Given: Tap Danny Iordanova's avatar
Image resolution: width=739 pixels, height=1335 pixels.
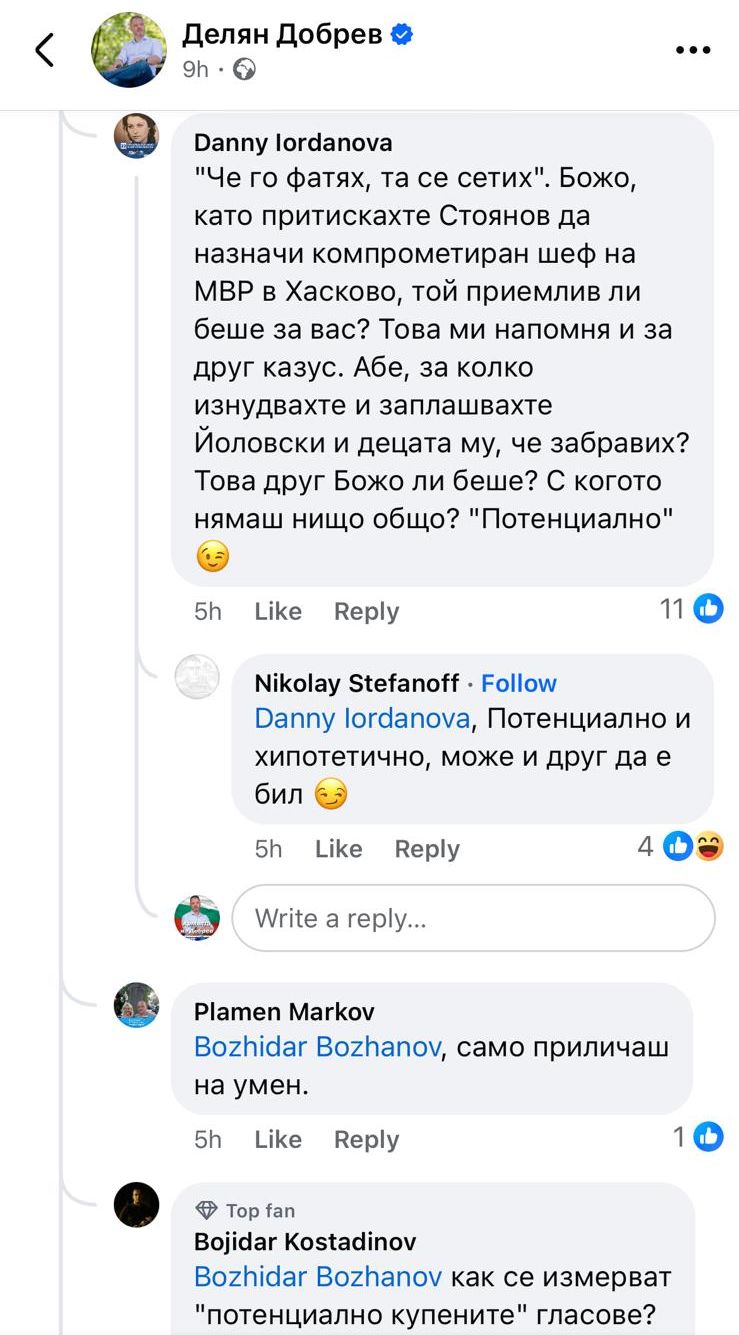Looking at the screenshot, I should coord(136,136).
